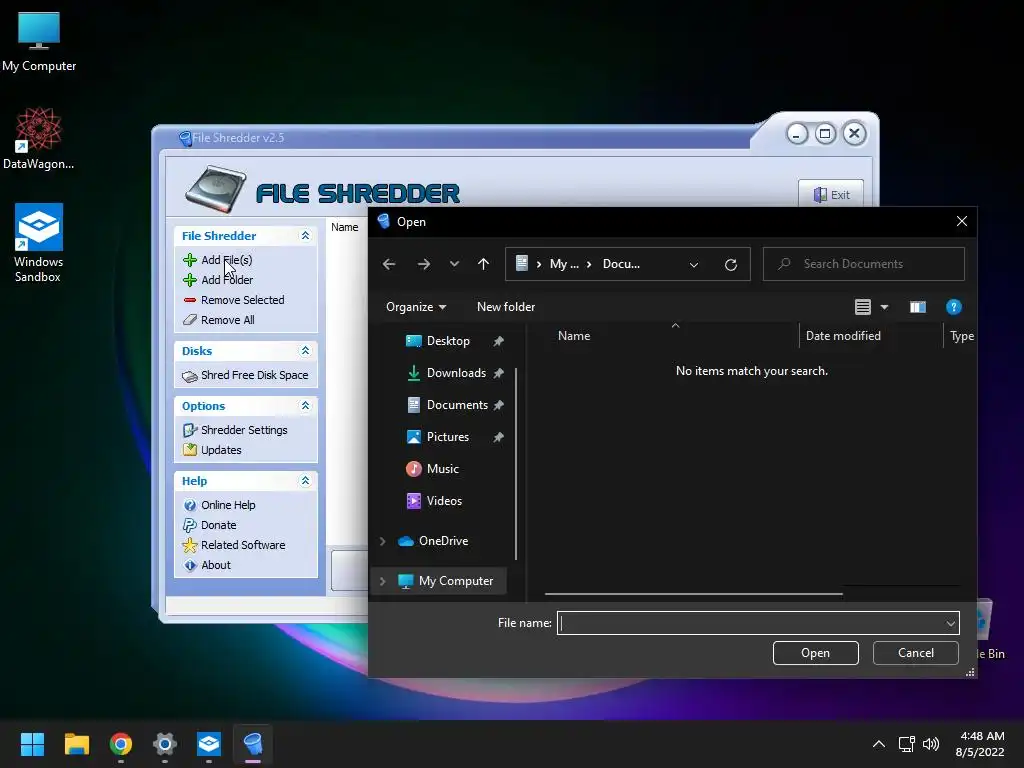Select Pictures in the navigation pane
1024x768 pixels.
(447, 437)
